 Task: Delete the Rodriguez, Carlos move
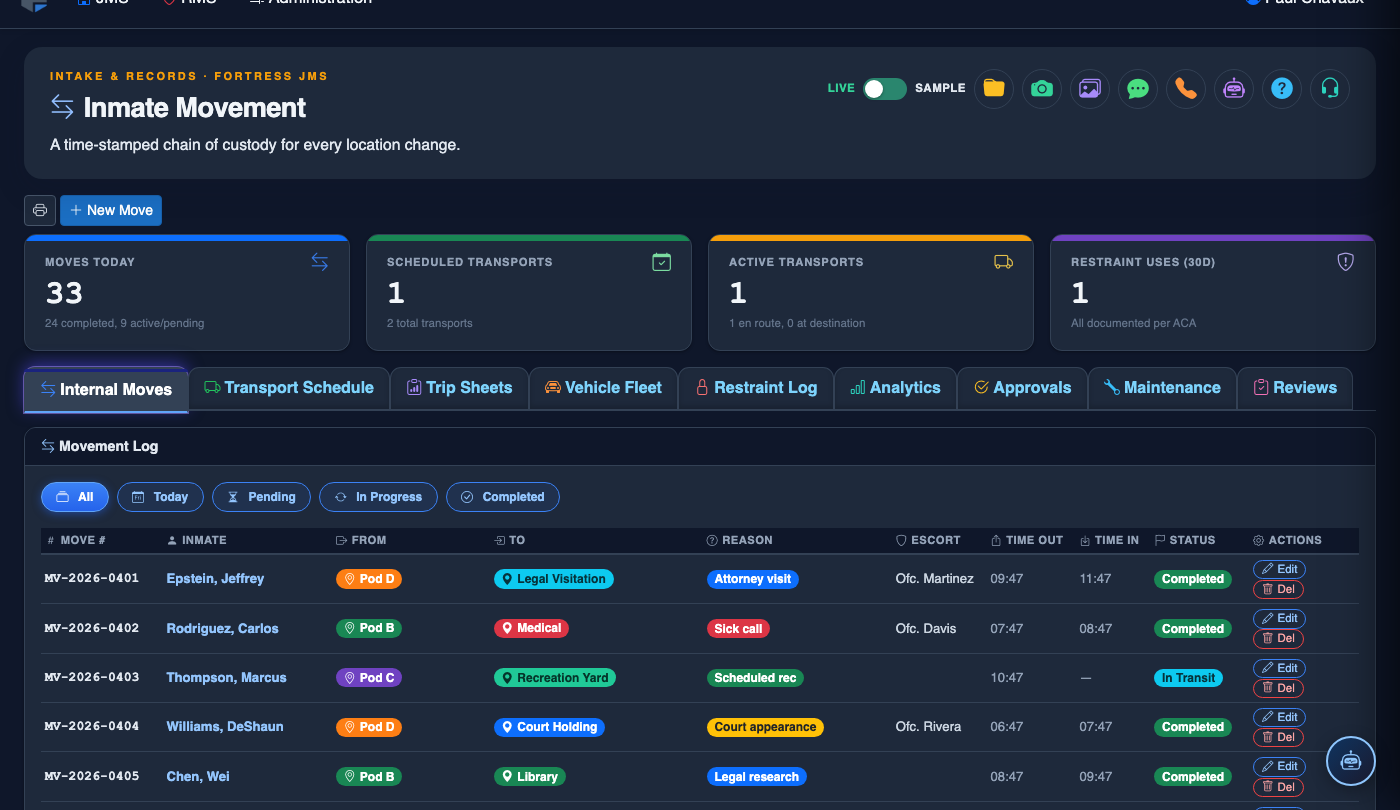pos(1279,638)
